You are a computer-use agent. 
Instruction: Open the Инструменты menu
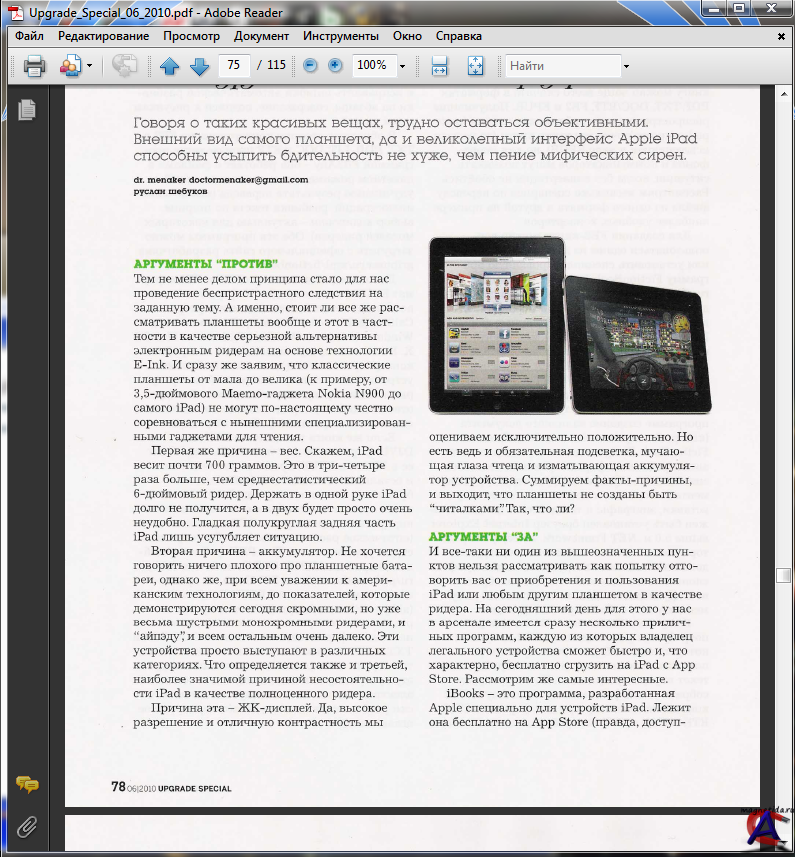(x=340, y=36)
